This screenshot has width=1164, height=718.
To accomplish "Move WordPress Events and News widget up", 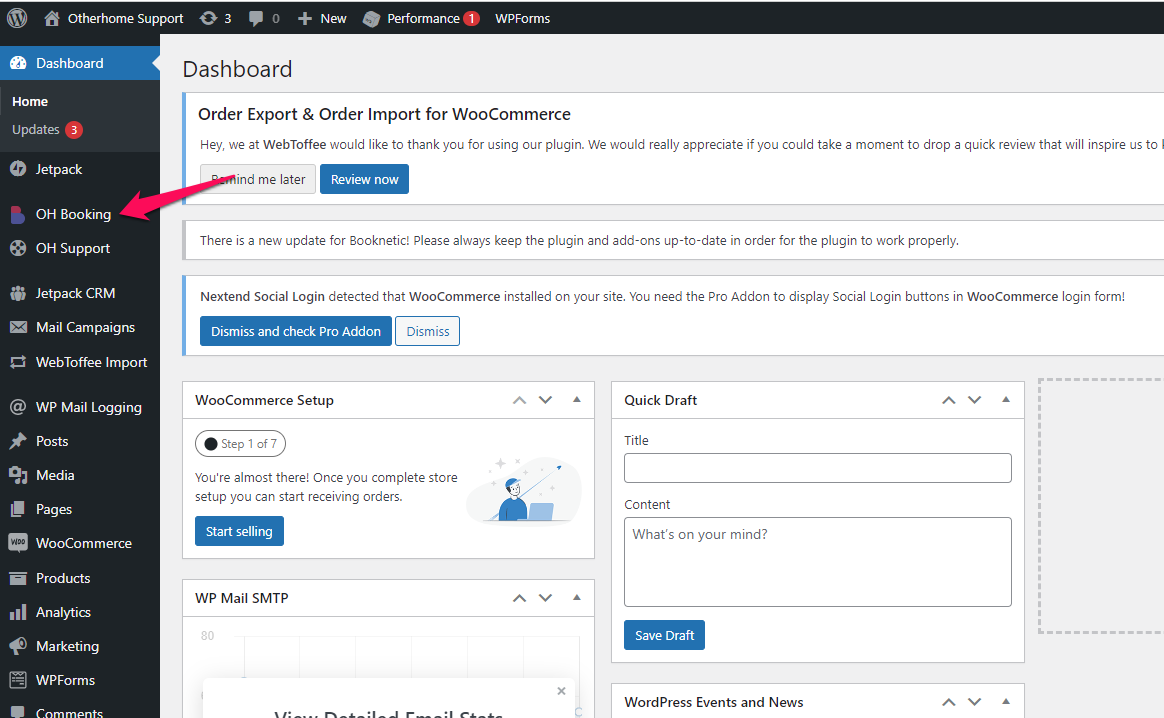I will 949,702.
